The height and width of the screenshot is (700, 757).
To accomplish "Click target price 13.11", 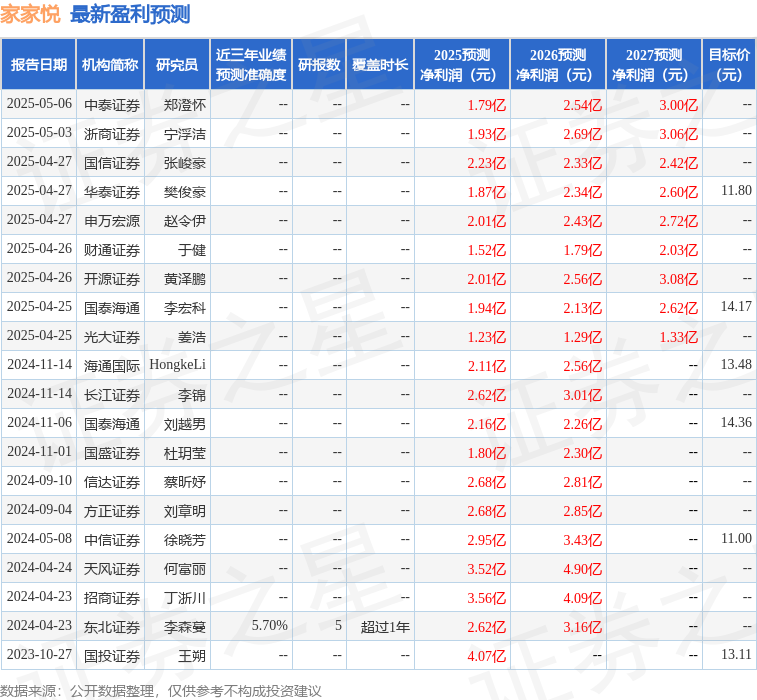I will (736, 654).
